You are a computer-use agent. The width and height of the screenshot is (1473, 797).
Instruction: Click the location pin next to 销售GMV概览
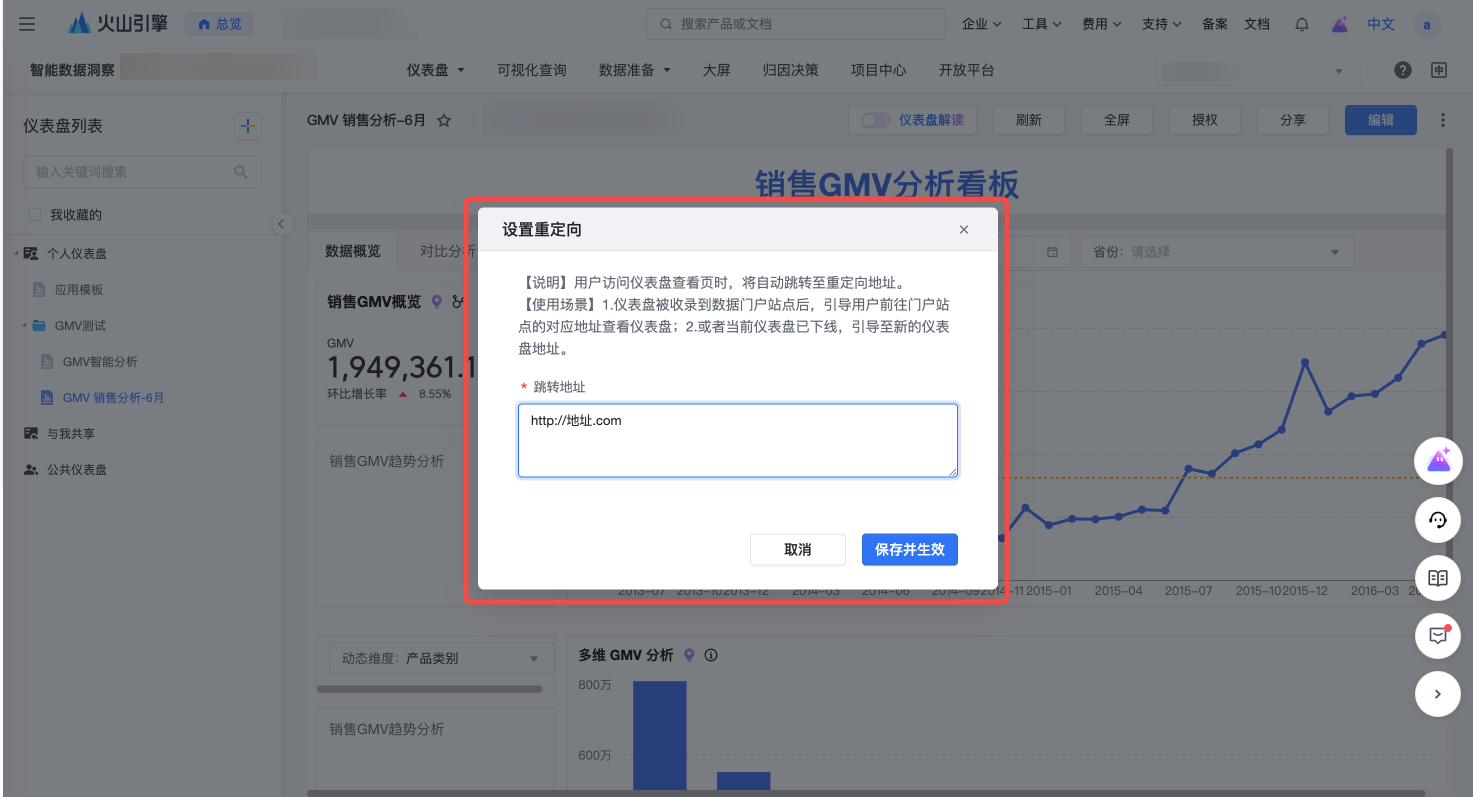point(436,301)
